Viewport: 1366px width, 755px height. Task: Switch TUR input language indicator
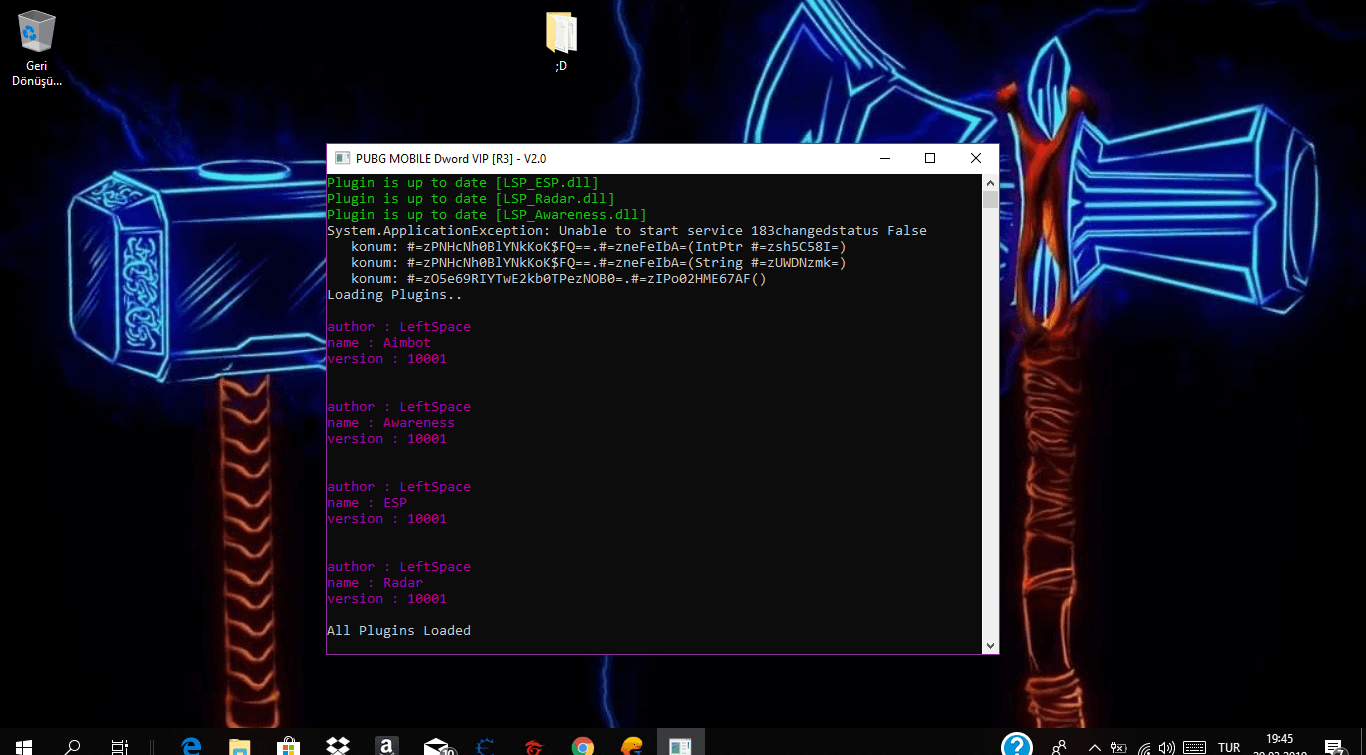click(x=1229, y=748)
